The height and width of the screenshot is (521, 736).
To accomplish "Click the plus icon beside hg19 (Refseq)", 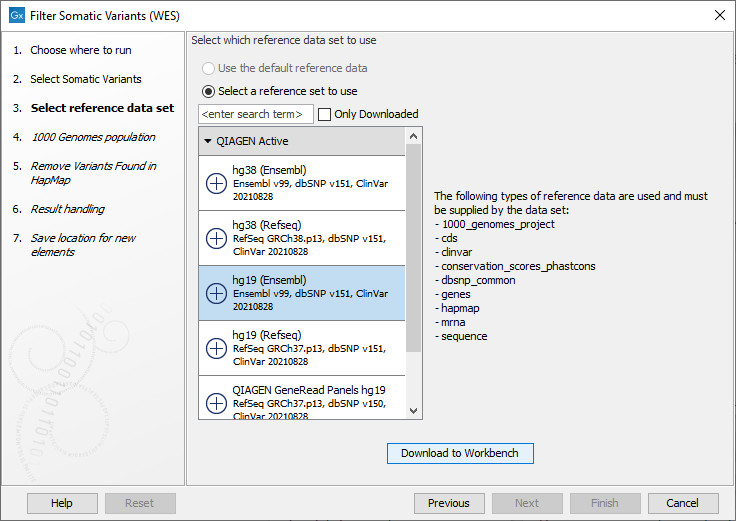I will tap(215, 348).
